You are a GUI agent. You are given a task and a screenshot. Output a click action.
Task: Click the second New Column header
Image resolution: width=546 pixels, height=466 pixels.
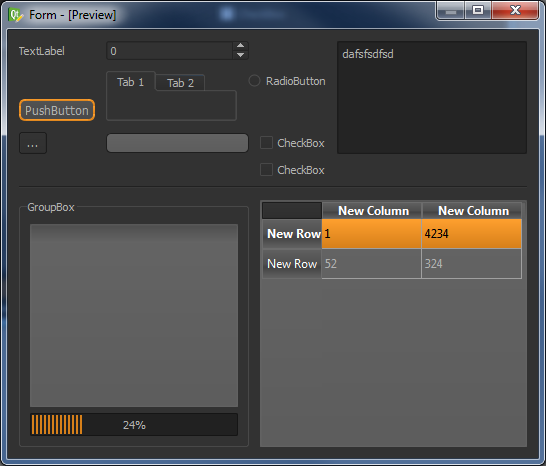click(471, 211)
